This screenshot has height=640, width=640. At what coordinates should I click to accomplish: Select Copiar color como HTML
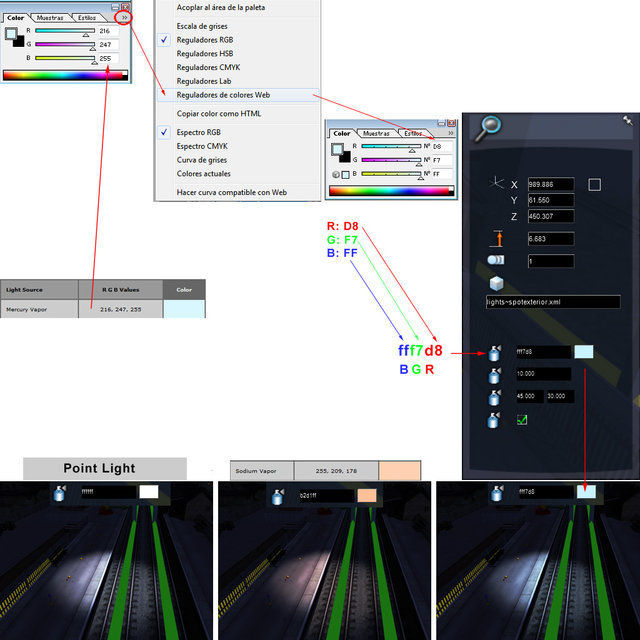(219, 114)
